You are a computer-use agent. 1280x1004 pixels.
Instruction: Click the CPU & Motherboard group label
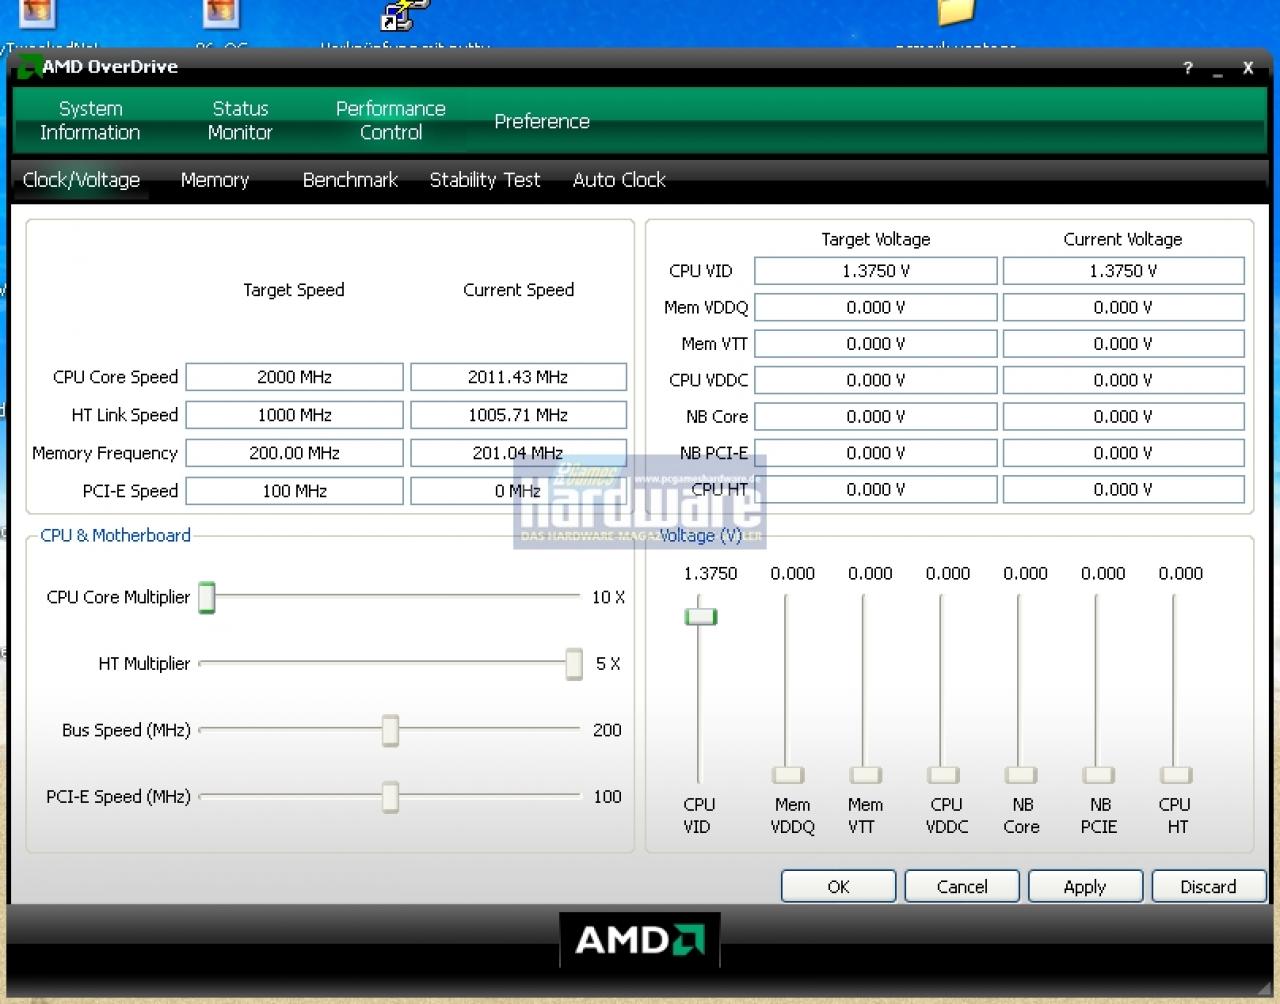click(x=116, y=535)
